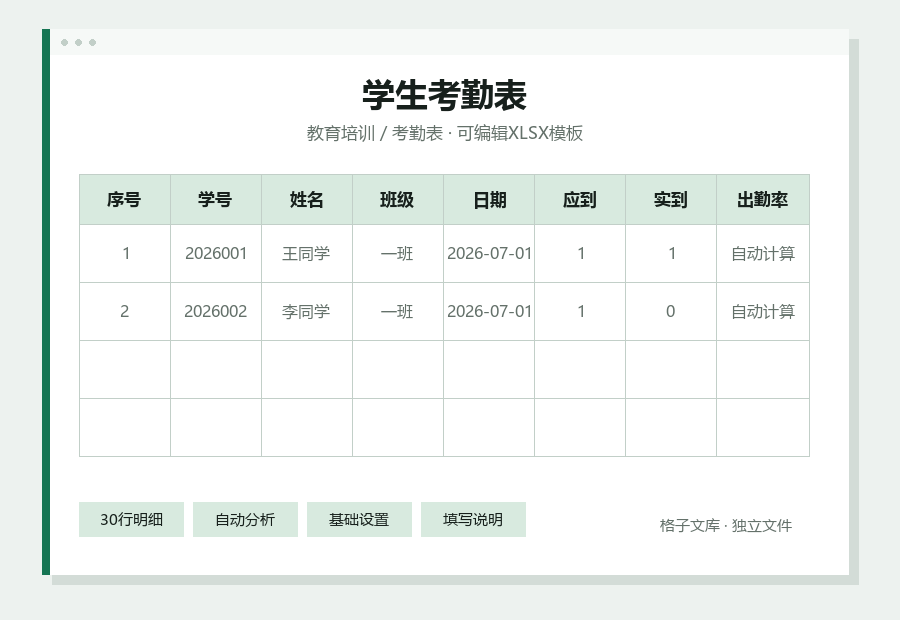This screenshot has width=900, height=620.
Task: Select the 出勤率 column header
Action: pyautogui.click(x=763, y=200)
